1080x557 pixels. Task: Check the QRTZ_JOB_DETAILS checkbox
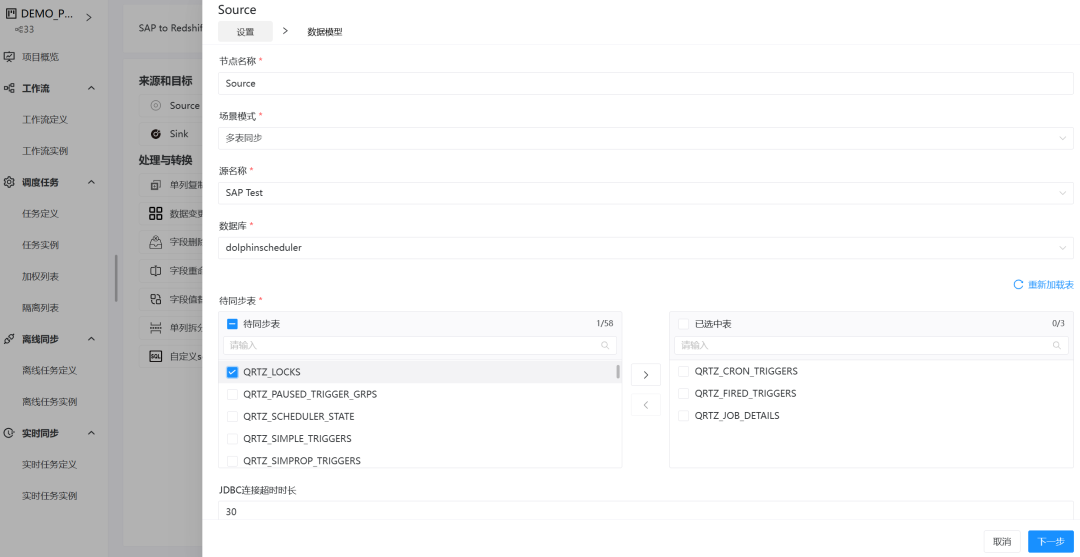pos(683,416)
